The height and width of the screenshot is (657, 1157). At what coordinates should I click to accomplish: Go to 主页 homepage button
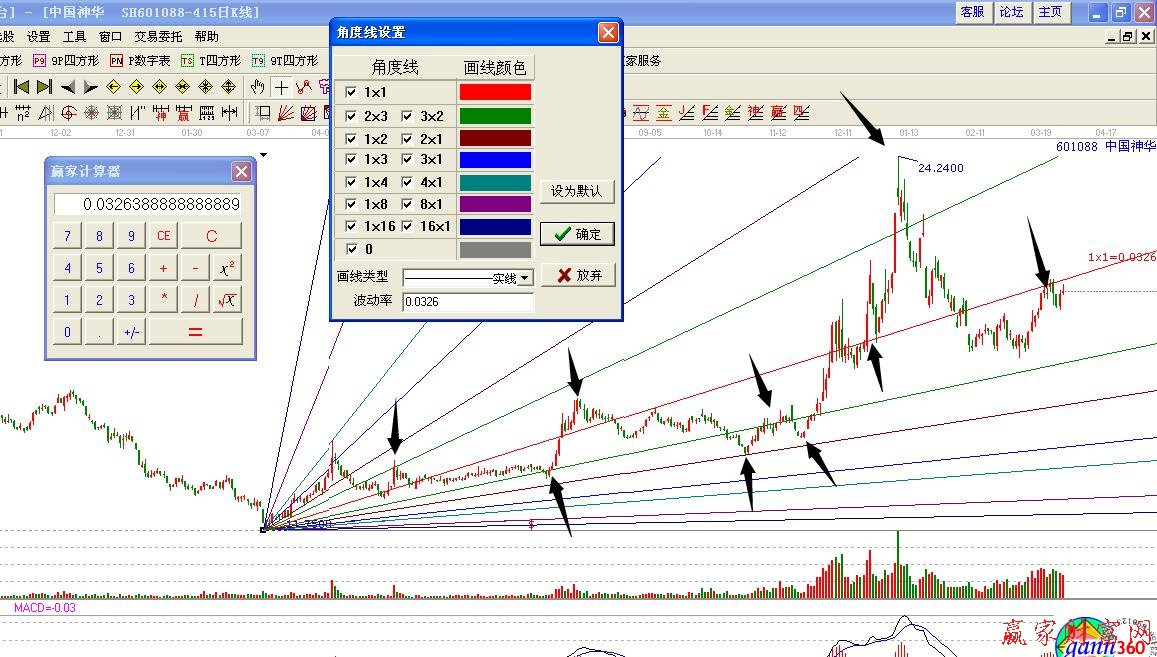click(1050, 12)
